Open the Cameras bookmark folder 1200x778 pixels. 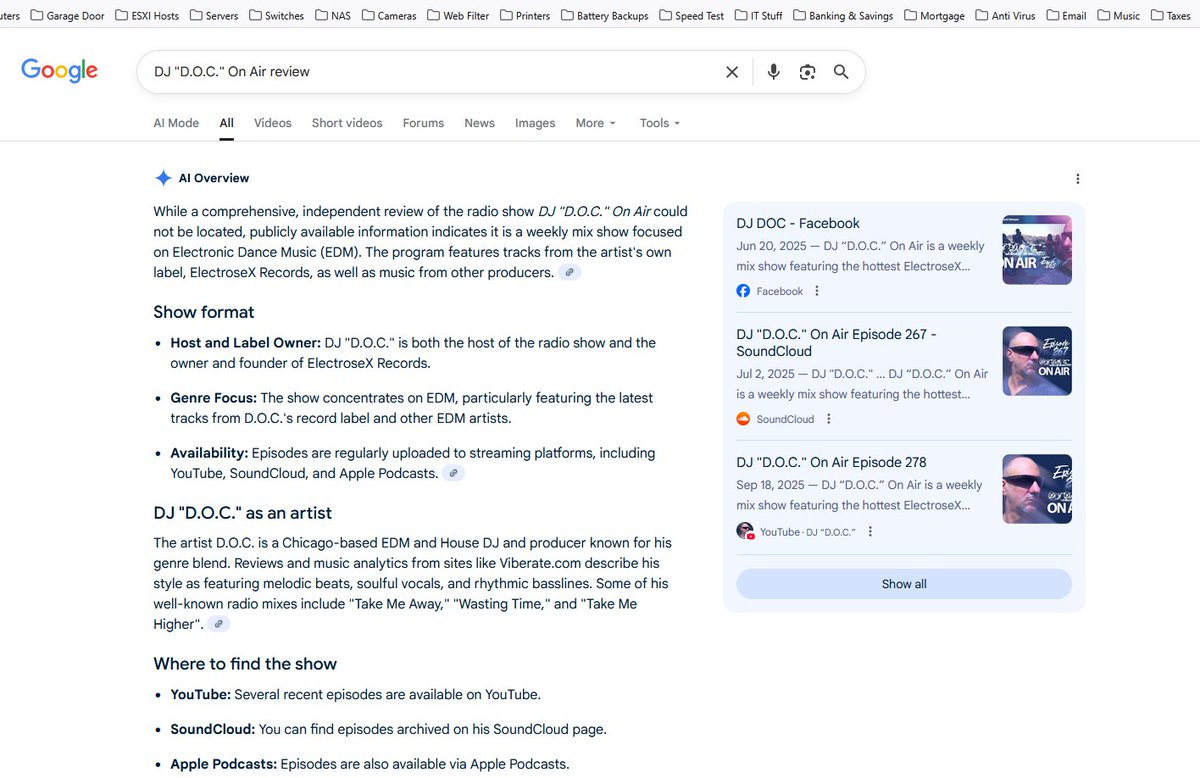[x=390, y=16]
